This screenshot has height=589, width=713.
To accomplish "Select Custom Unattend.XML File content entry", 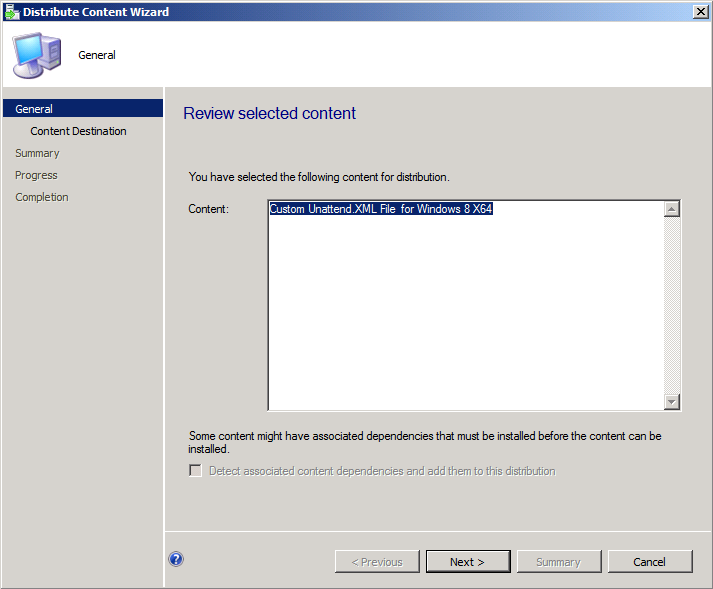I will click(381, 209).
